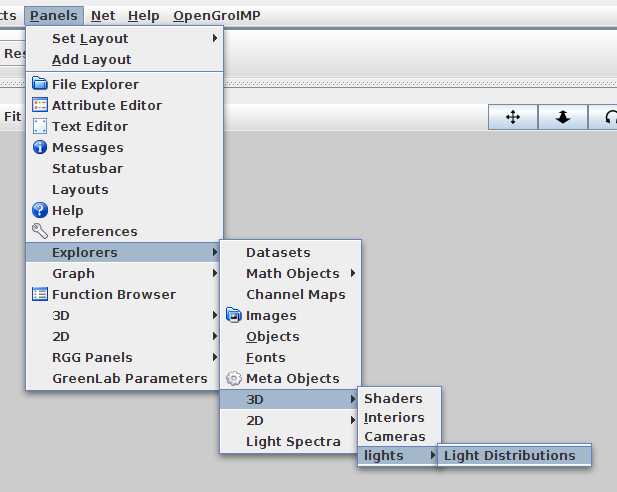Viewport: 617px width, 492px height.
Task: Select Light Distributions menu item
Action: point(510,455)
